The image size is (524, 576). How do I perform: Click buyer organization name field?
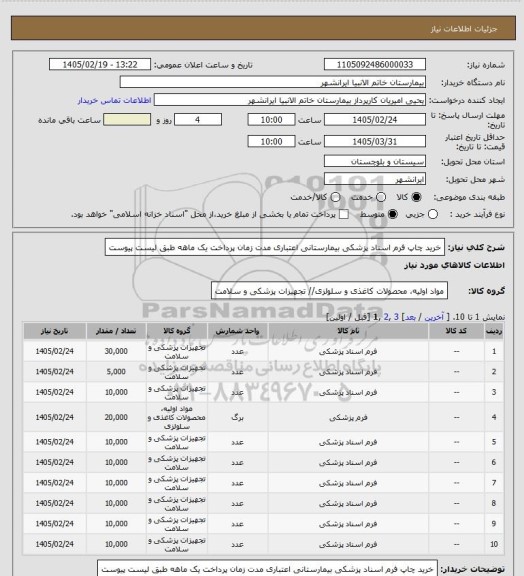tap(273, 82)
